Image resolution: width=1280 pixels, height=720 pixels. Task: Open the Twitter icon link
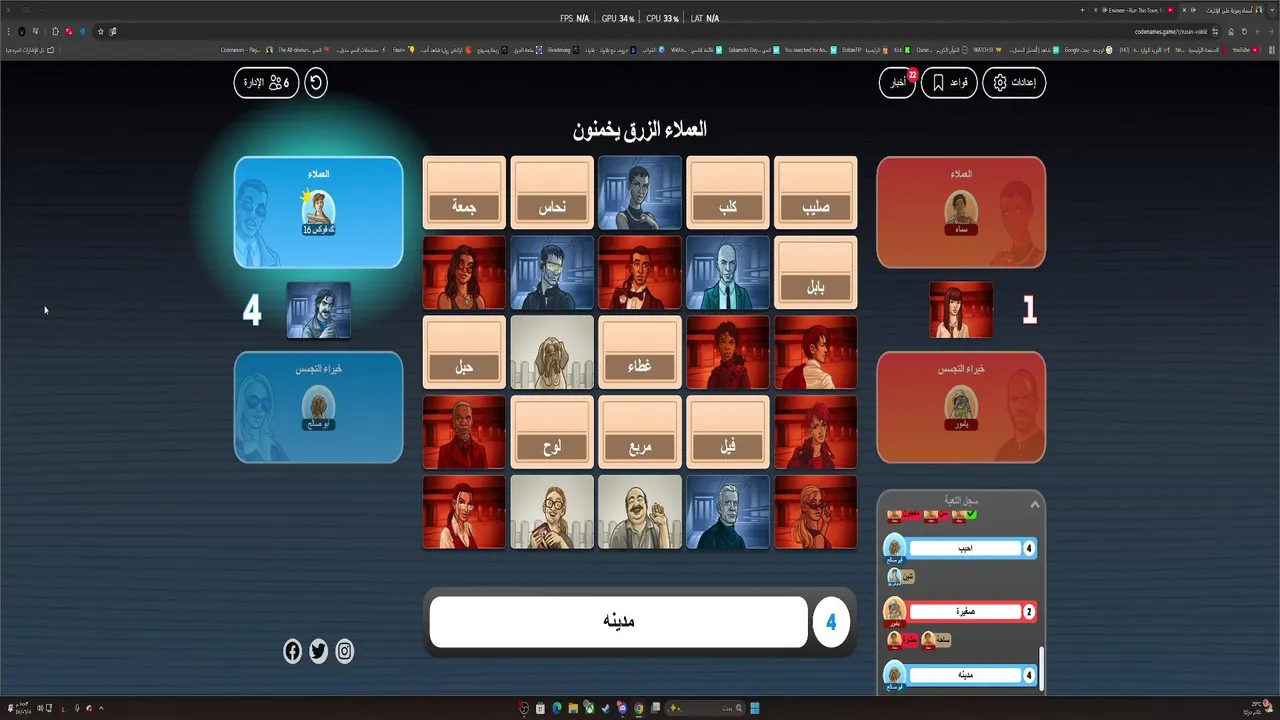[x=318, y=652]
